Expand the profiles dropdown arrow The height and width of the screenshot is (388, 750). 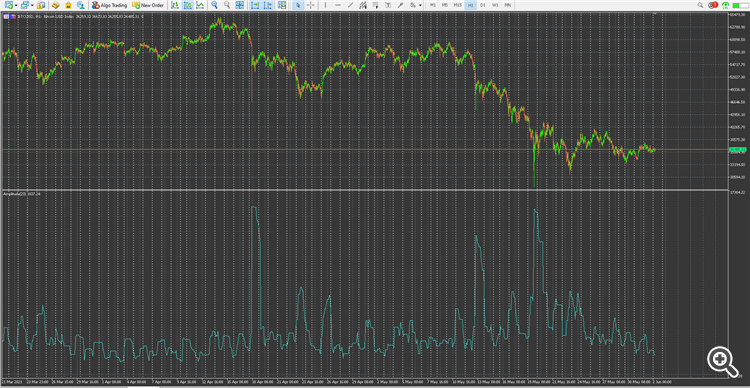click(32, 5)
